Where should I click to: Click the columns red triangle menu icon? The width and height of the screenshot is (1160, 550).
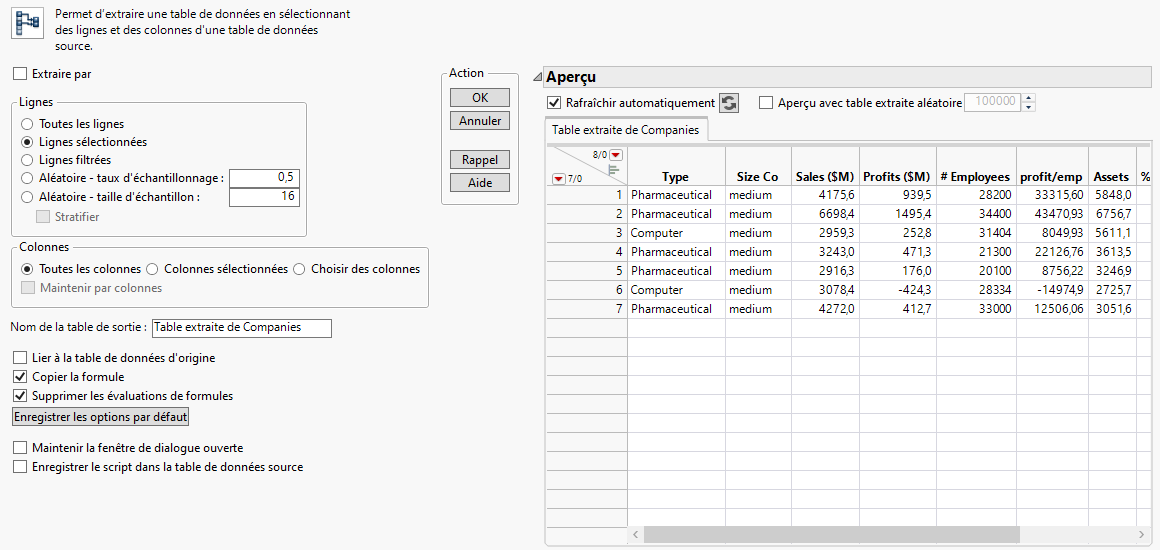tap(616, 155)
